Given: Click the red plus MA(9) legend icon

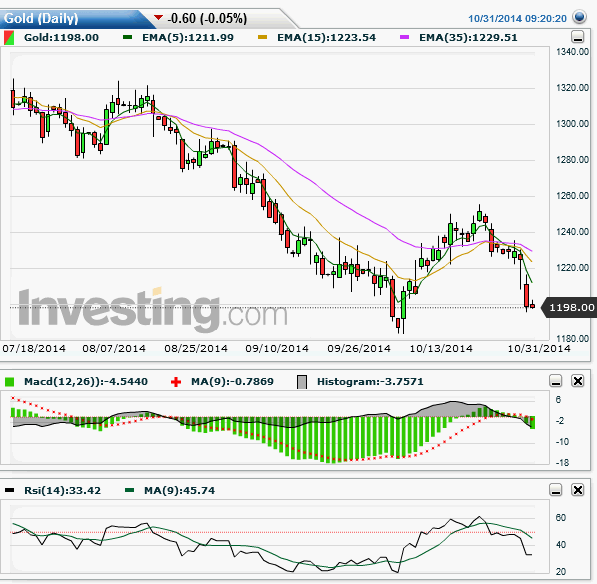Looking at the screenshot, I should point(176,382).
